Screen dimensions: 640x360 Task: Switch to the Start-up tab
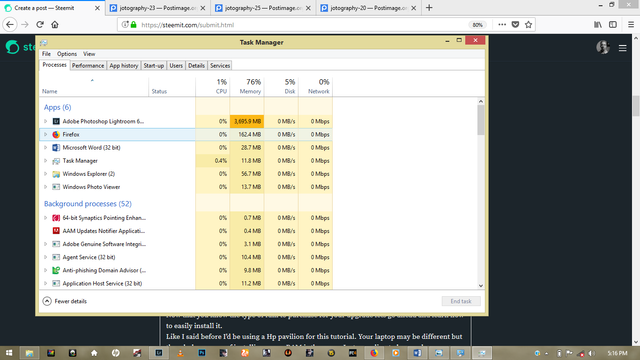click(x=153, y=66)
